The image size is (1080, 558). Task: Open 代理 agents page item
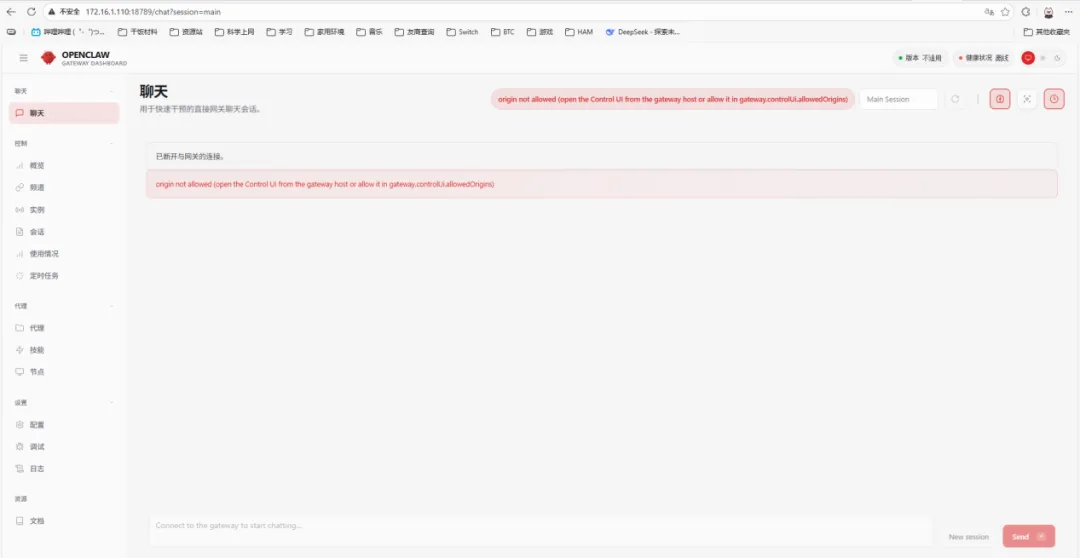click(64, 329)
